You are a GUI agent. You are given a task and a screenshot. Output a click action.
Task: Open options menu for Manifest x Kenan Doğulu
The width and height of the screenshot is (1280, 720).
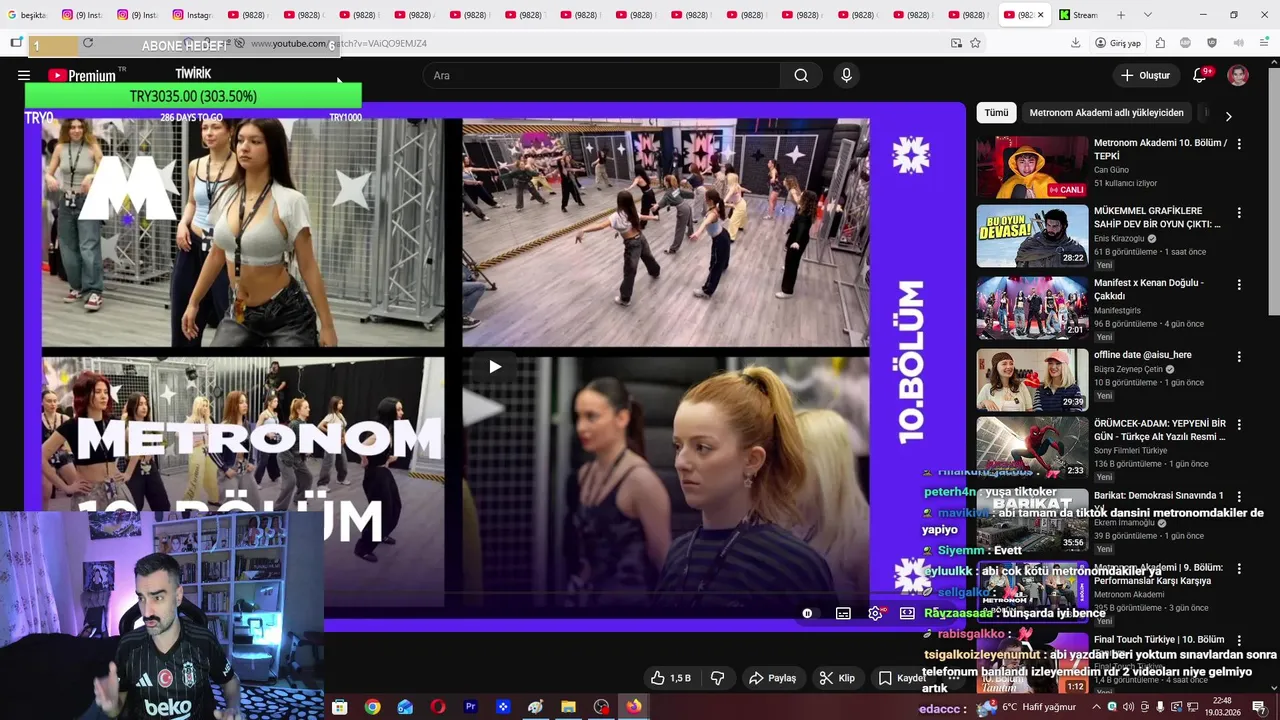pyautogui.click(x=1239, y=284)
